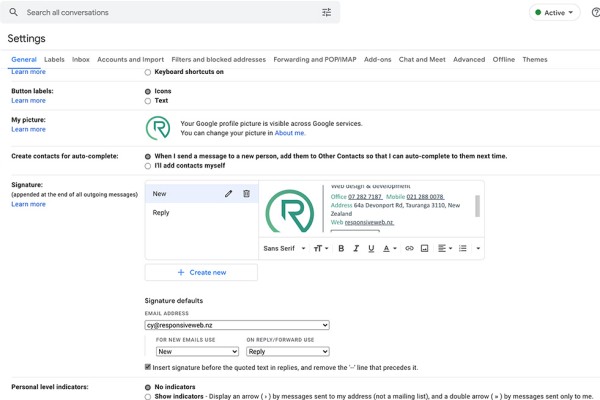Toggle underline in signature editor

(371, 249)
